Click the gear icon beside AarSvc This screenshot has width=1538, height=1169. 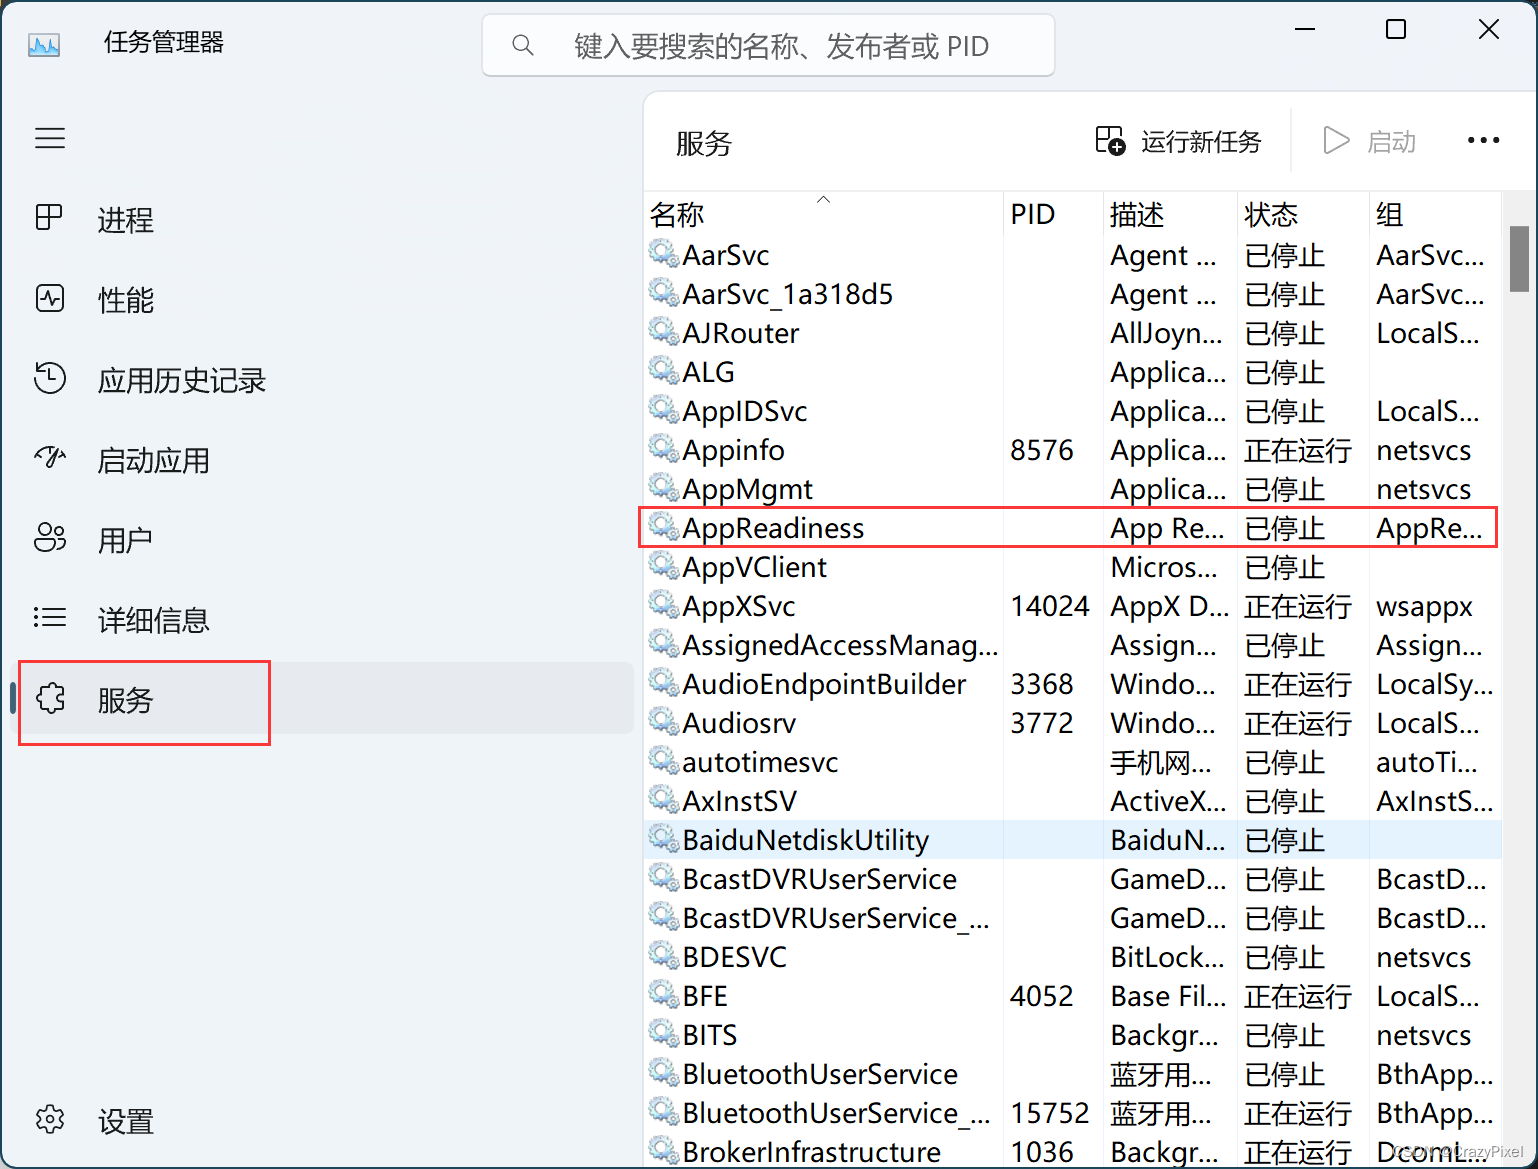664,253
